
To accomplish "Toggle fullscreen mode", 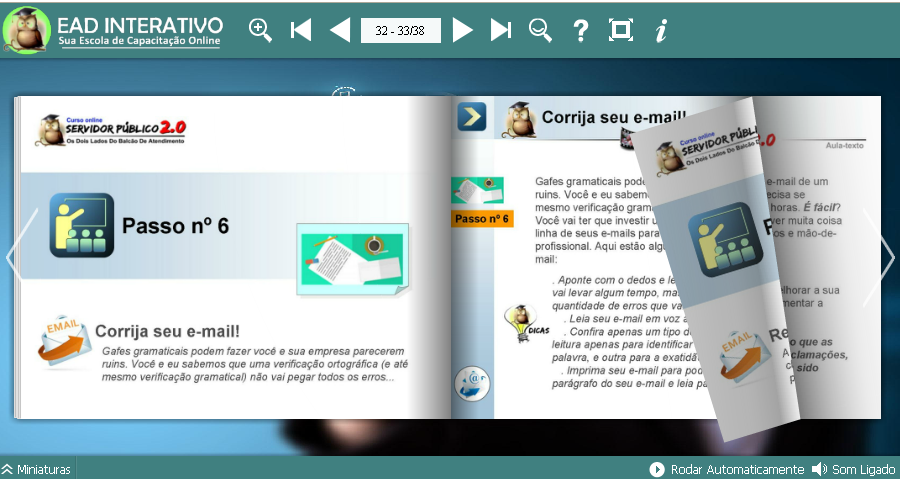I will pyautogui.click(x=620, y=30).
